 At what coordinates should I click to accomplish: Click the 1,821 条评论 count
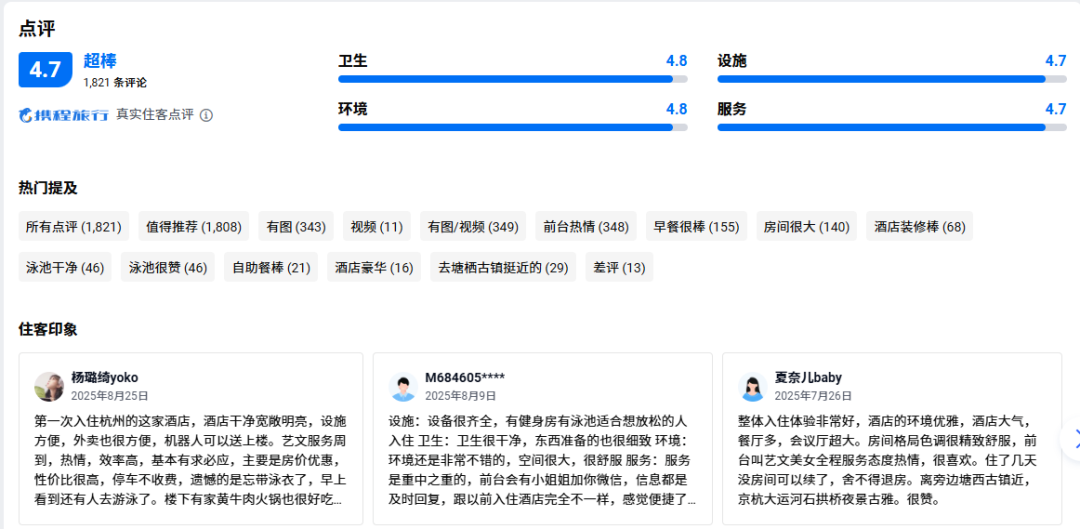115,83
